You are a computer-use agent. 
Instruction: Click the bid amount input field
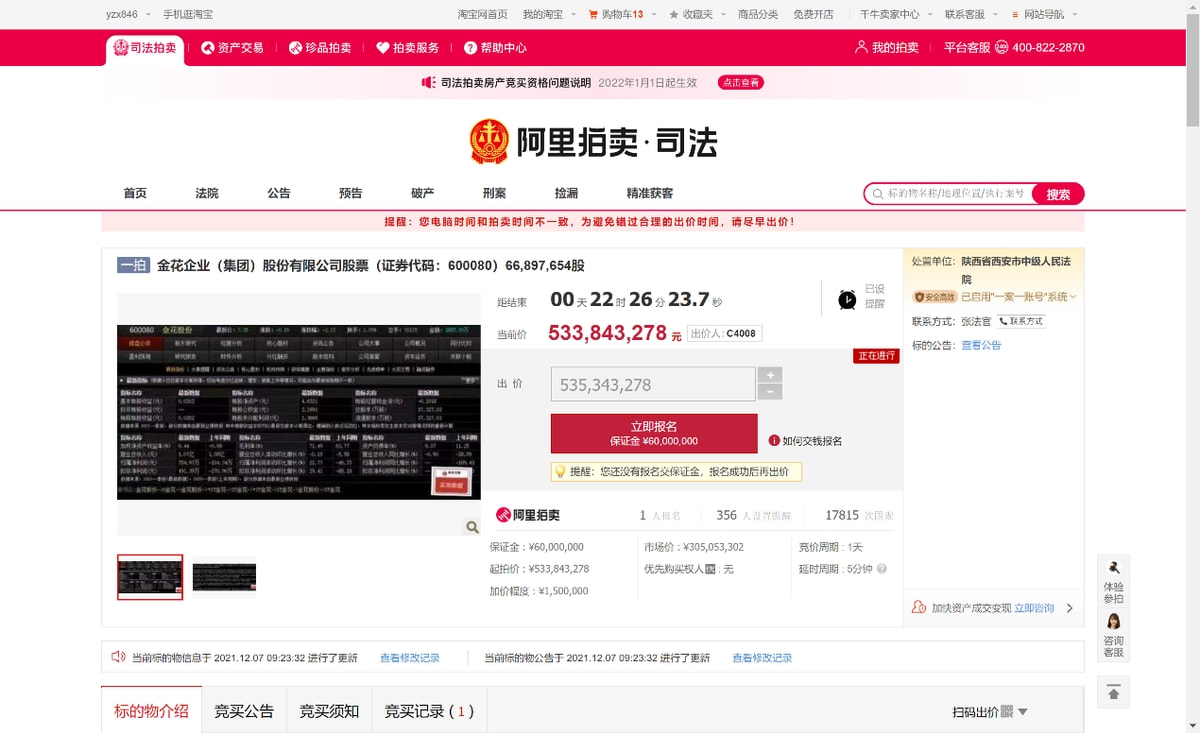coord(653,384)
